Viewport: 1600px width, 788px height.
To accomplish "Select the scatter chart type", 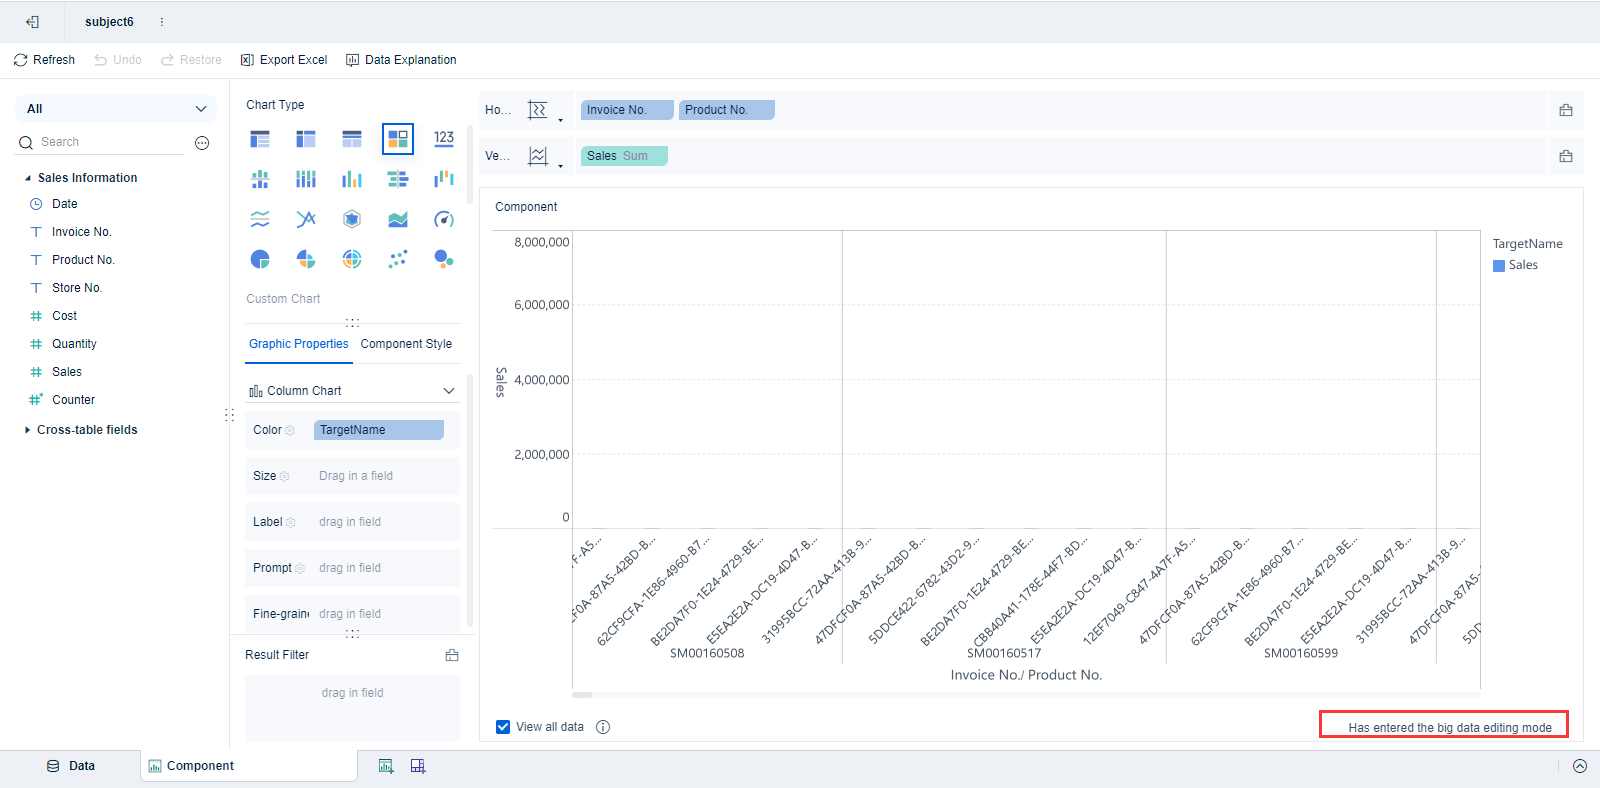I will (x=398, y=259).
